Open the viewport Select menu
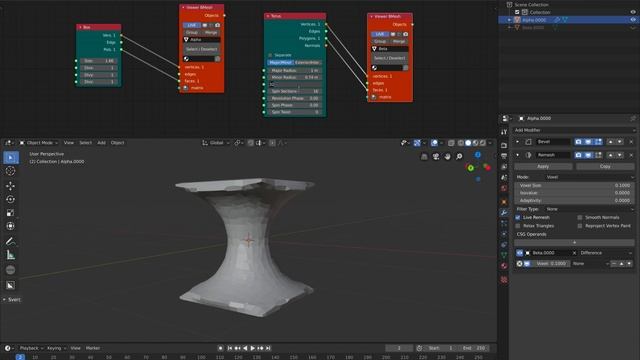 point(85,143)
